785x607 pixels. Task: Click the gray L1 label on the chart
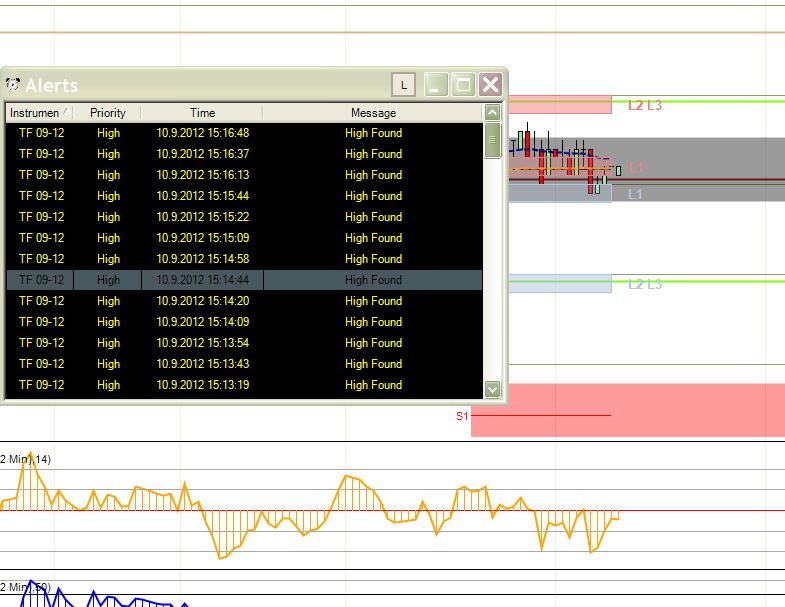tap(635, 194)
